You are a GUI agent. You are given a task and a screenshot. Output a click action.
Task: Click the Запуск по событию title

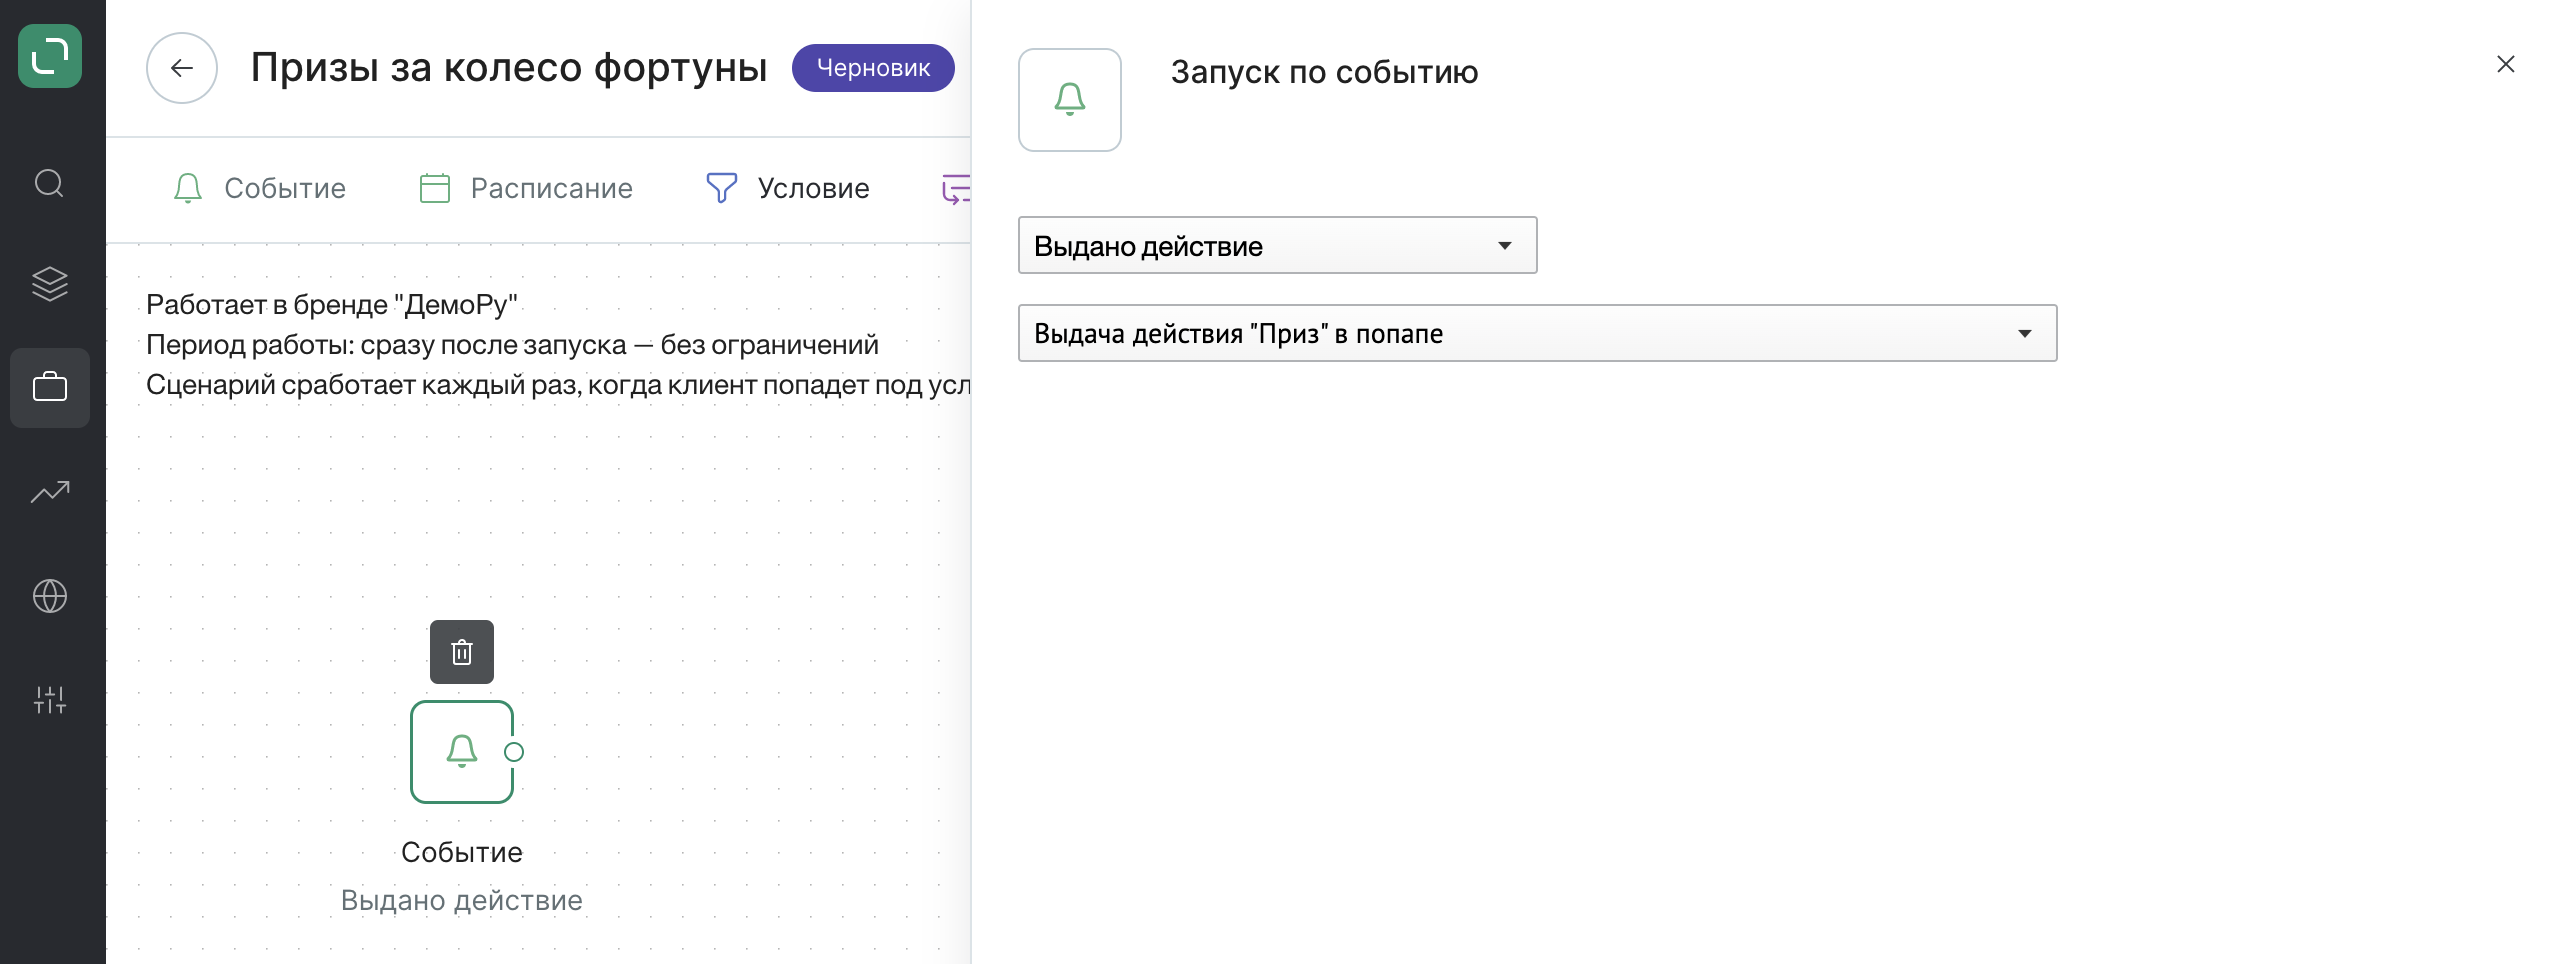pos(1324,72)
